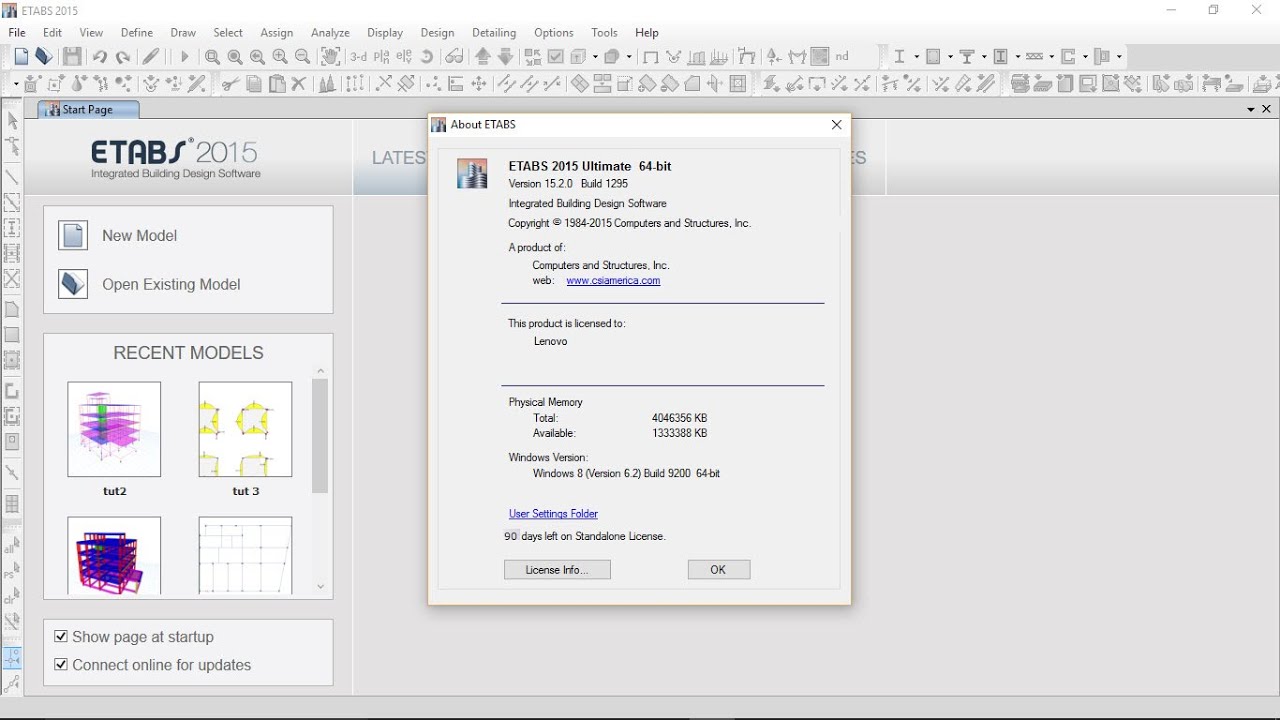Open the Help menu
Screen dimensions: 1280x720
tap(647, 33)
